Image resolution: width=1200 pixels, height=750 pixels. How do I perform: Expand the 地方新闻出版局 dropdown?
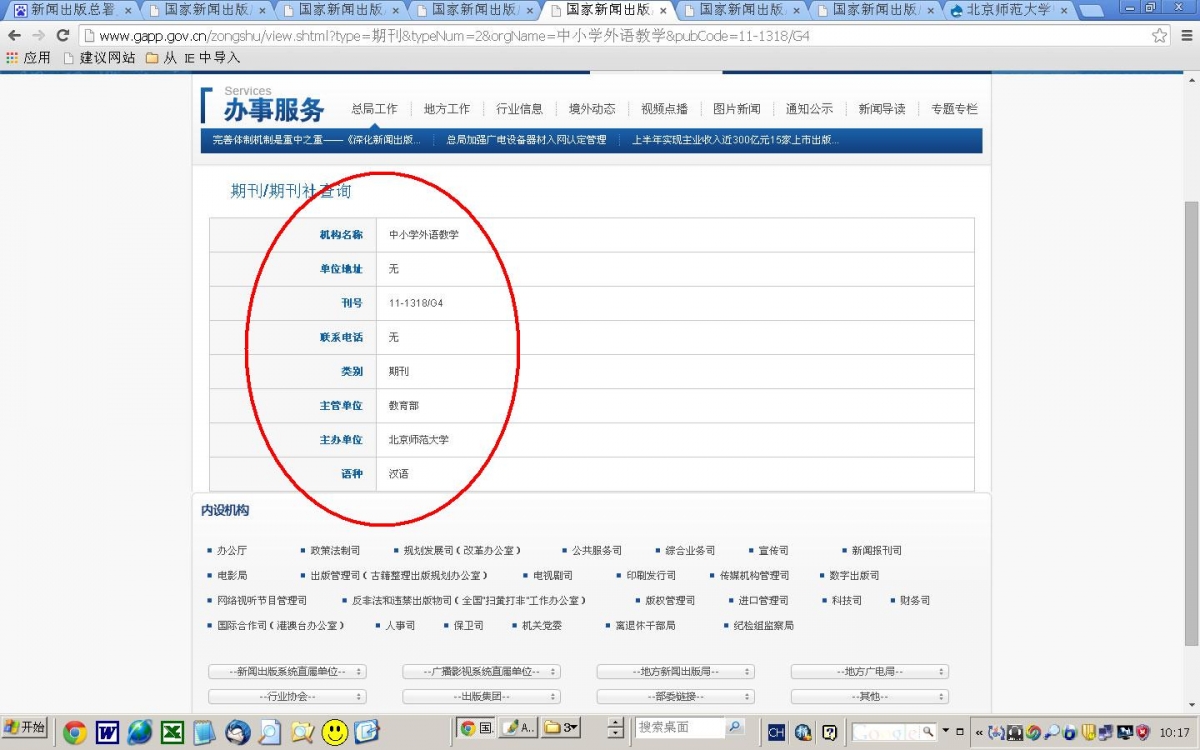coord(675,671)
